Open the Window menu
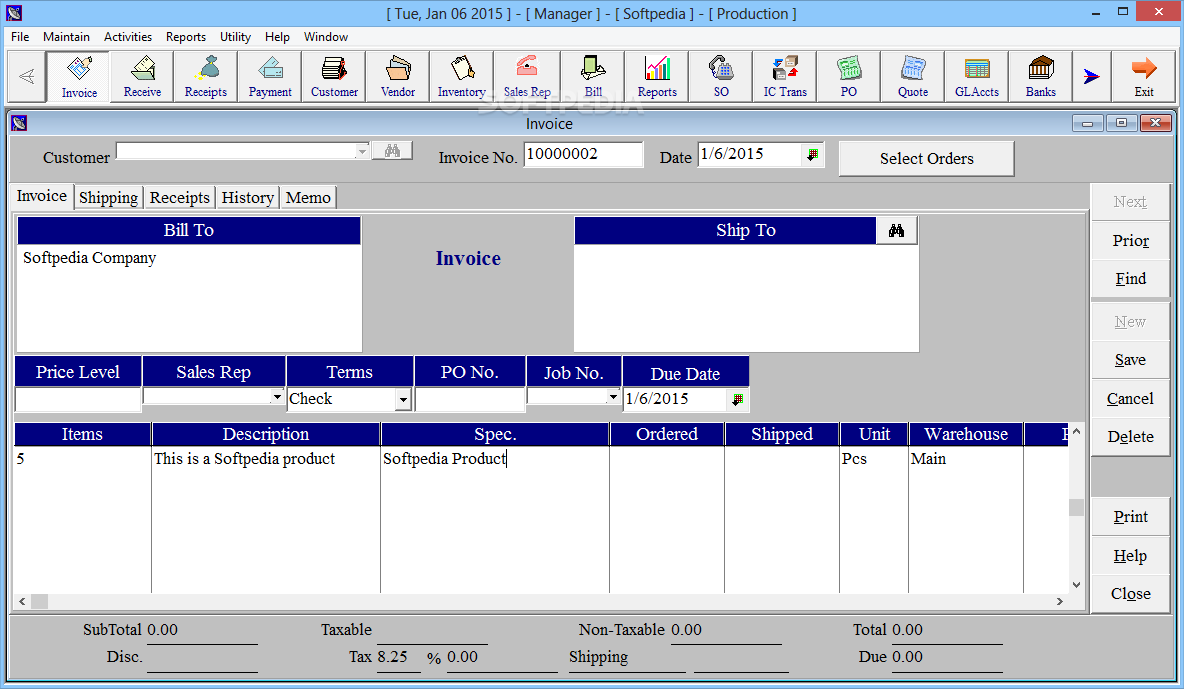The image size is (1184, 689). click(325, 36)
